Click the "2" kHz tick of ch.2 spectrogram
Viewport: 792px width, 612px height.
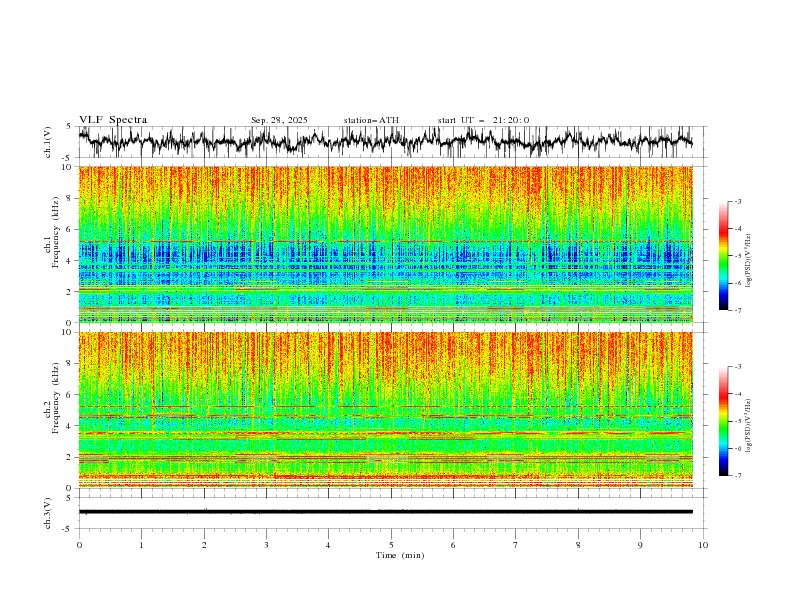pos(71,457)
